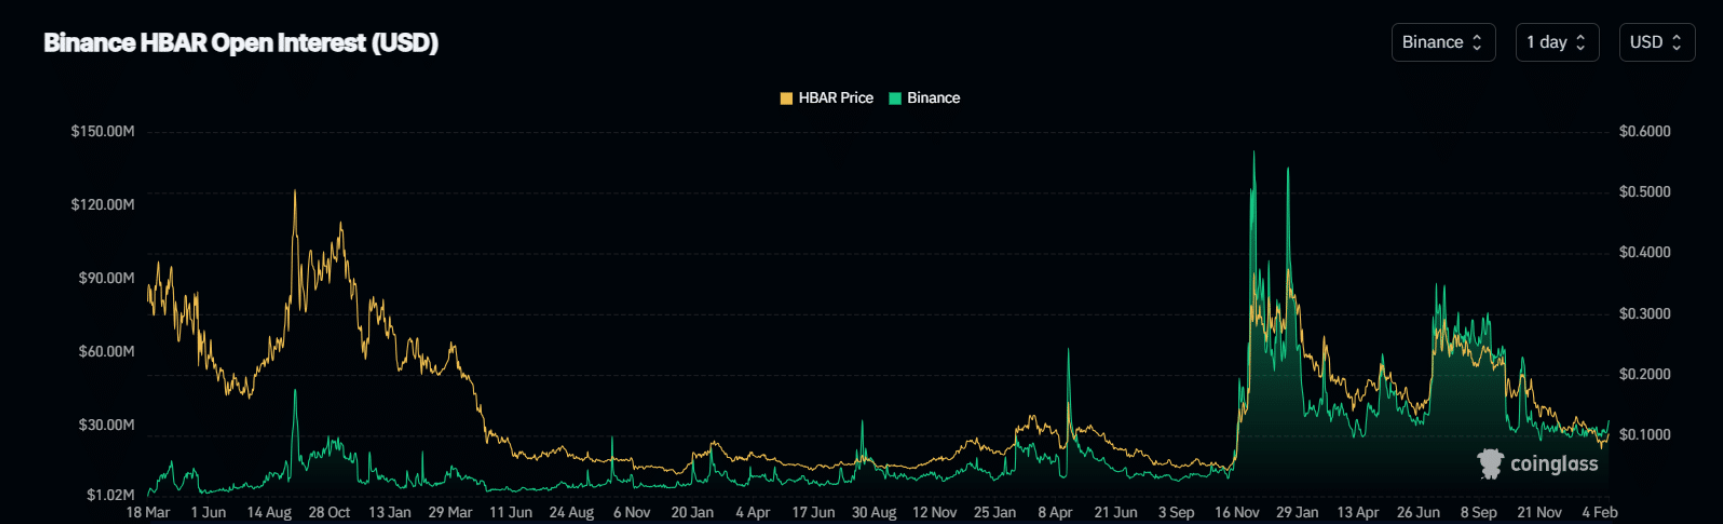Click the chevron arrows beside 1 day
This screenshot has width=1723, height=524.
click(1581, 42)
